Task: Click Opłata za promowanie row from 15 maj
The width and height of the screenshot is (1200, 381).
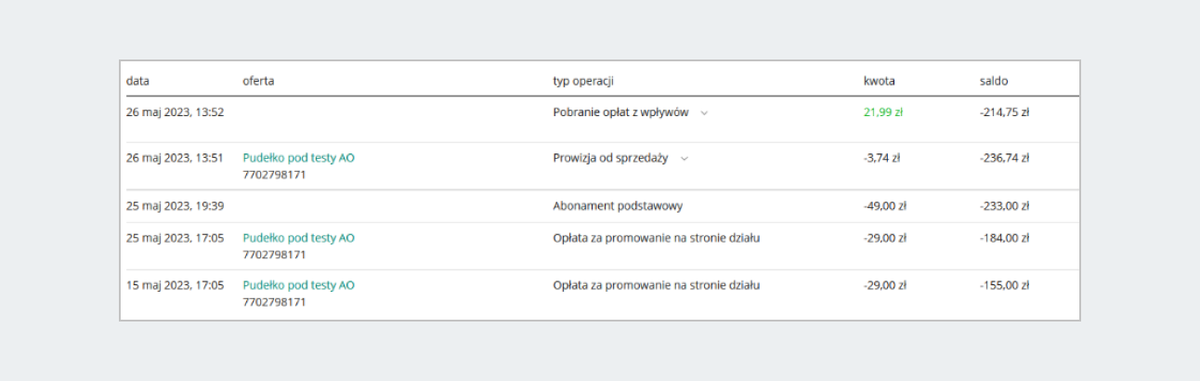Action: (x=600, y=294)
